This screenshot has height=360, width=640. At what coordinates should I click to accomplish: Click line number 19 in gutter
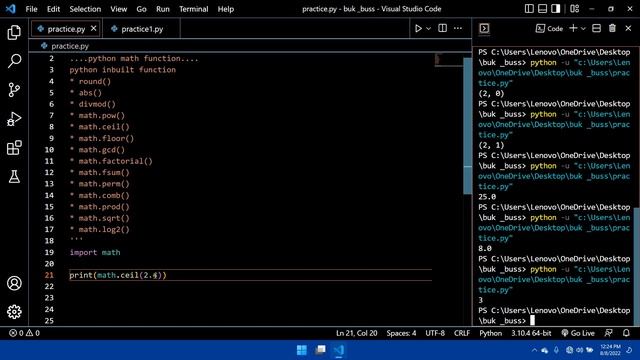tap(49, 252)
